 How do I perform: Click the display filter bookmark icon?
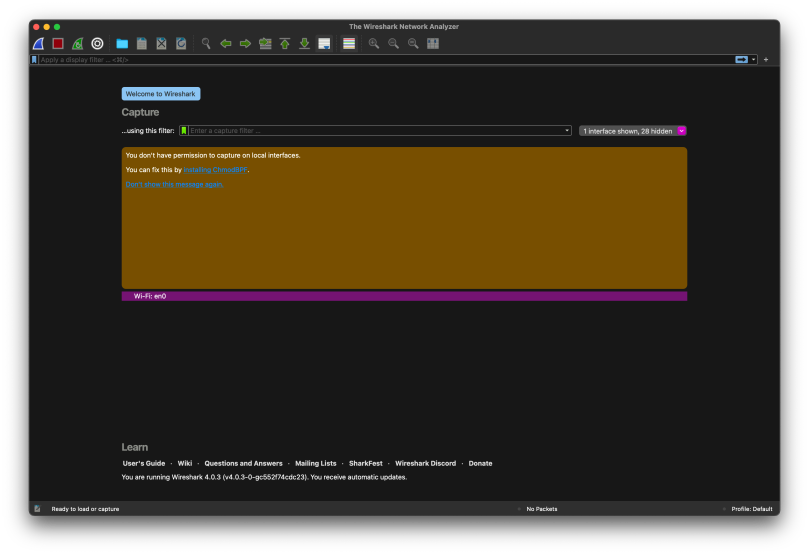tap(35, 60)
